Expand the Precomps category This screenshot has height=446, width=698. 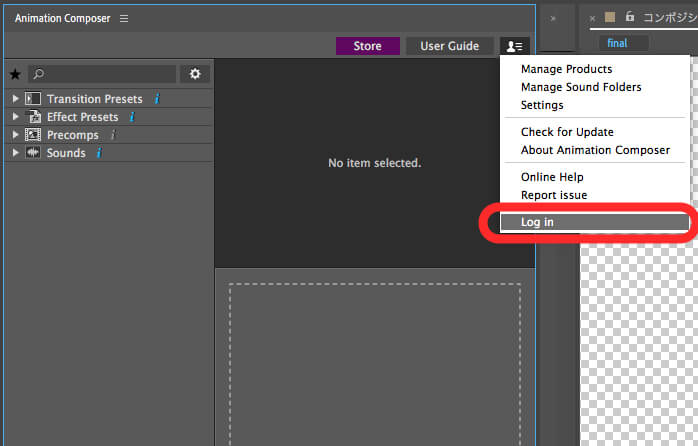pyautogui.click(x=16, y=134)
